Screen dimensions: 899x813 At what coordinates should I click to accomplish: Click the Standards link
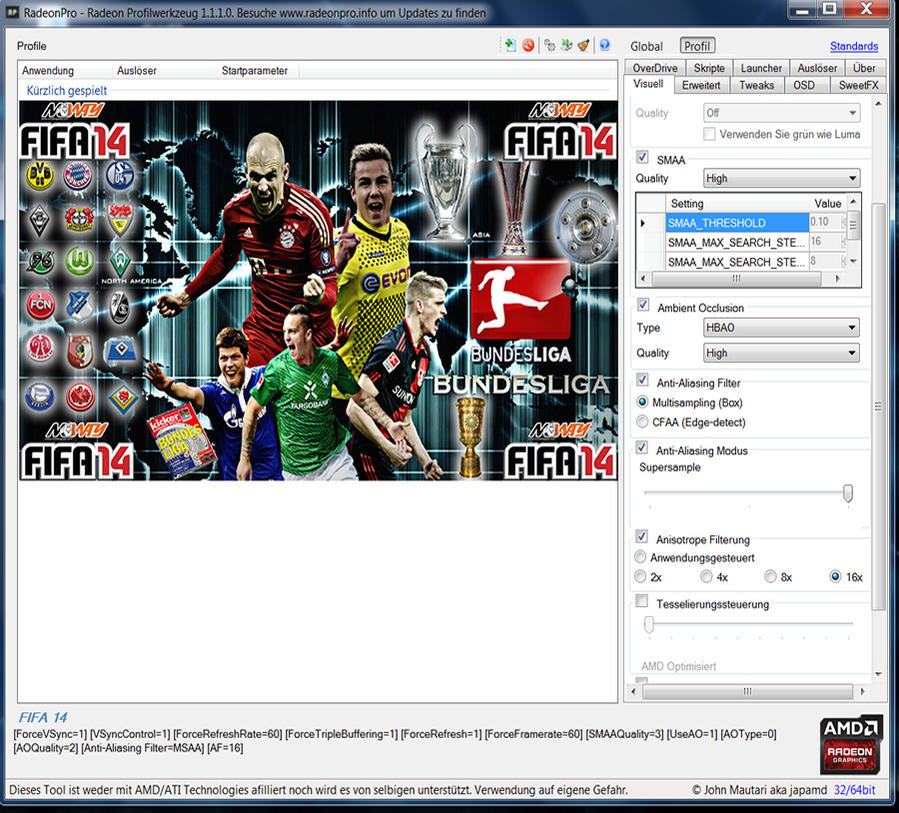pos(854,46)
